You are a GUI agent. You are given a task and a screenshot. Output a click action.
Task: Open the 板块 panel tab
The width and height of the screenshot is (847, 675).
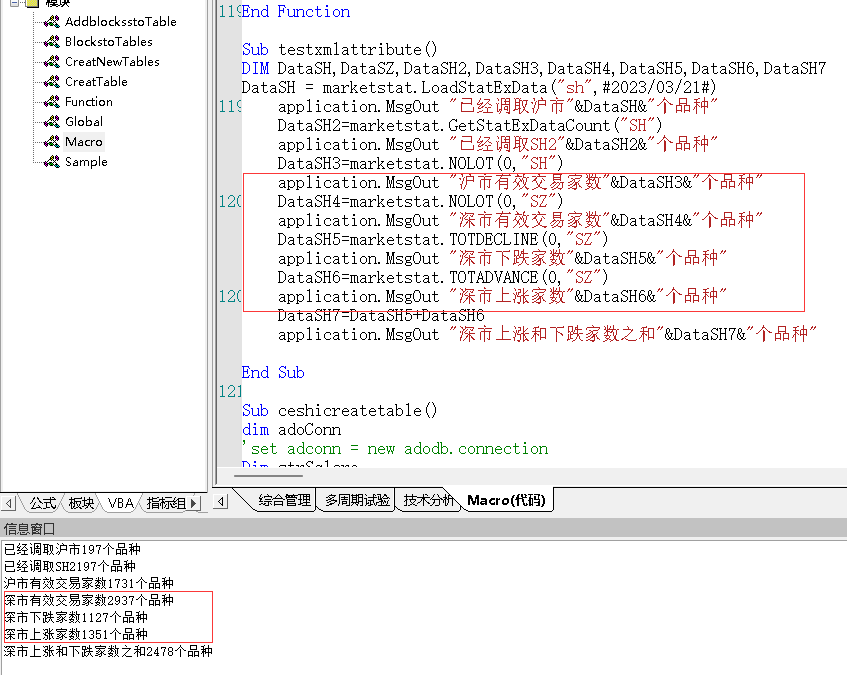[x=82, y=503]
